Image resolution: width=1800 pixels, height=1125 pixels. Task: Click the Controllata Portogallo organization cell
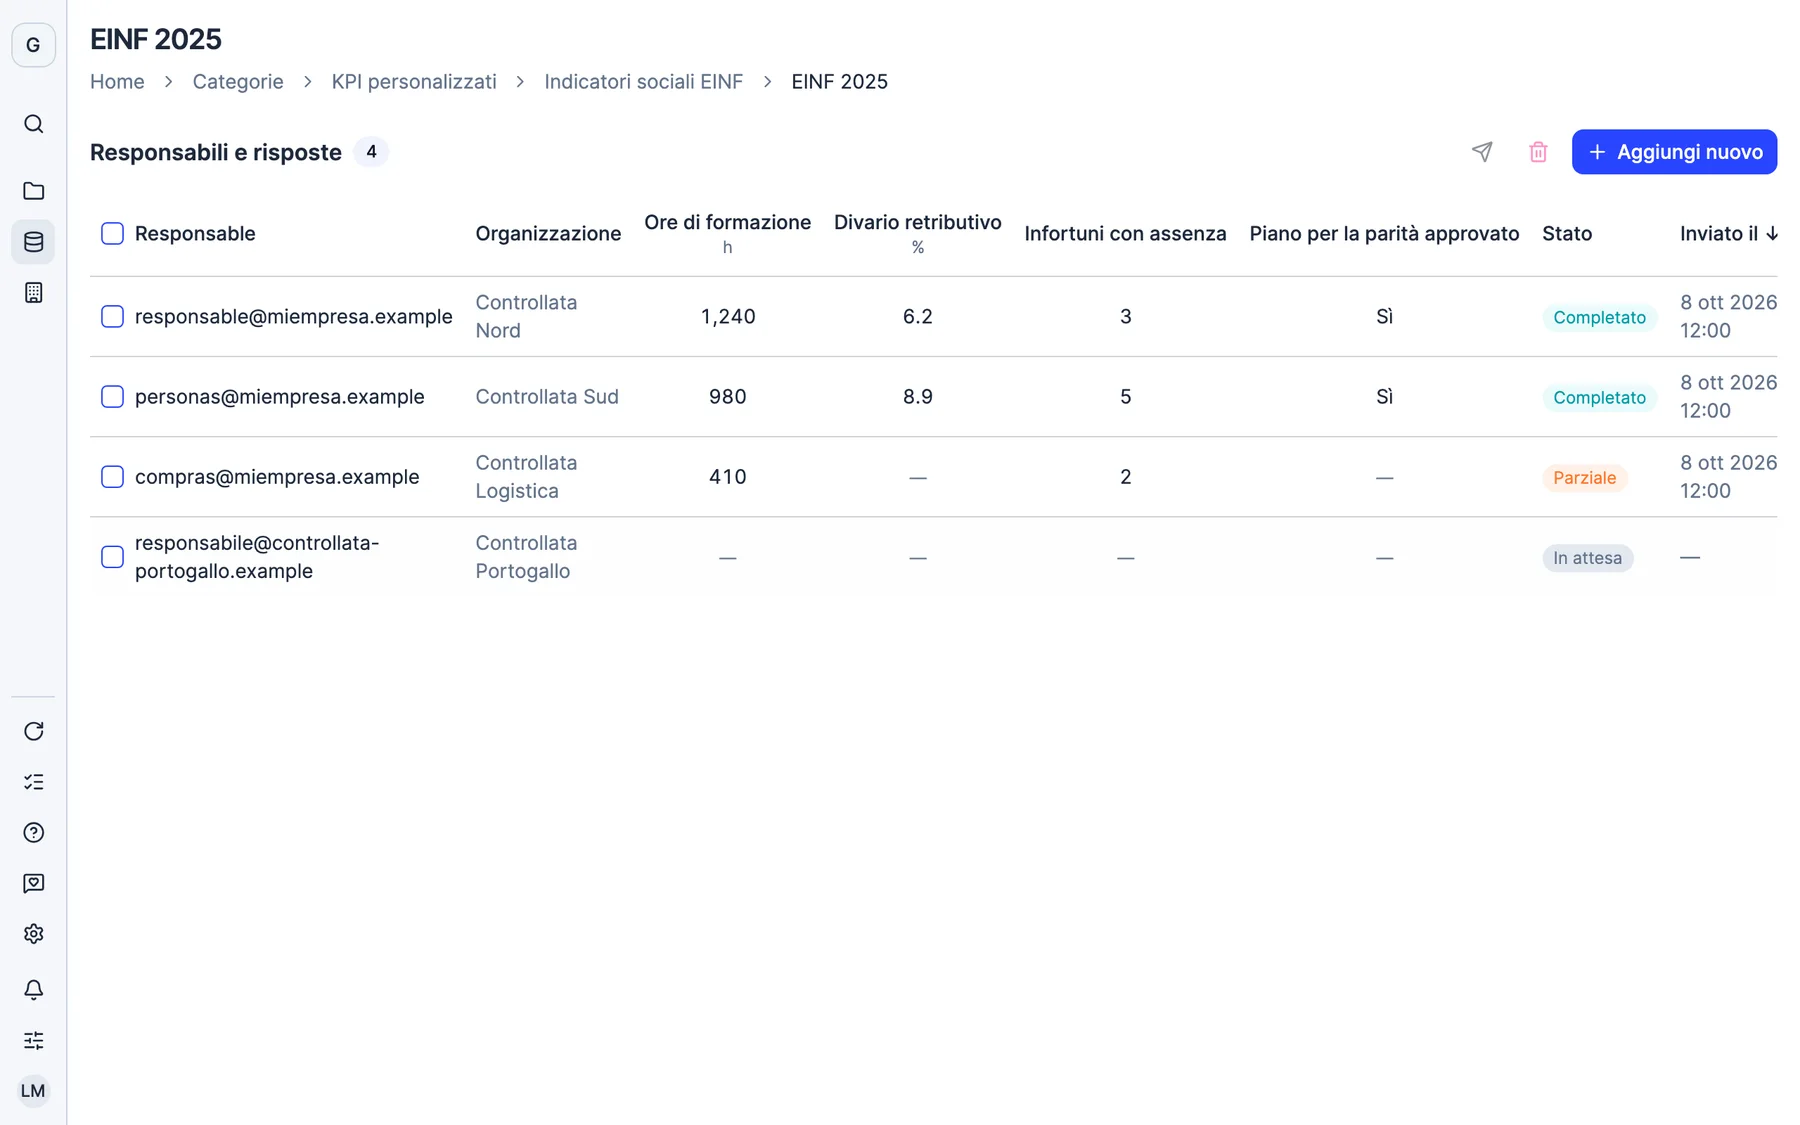526,557
